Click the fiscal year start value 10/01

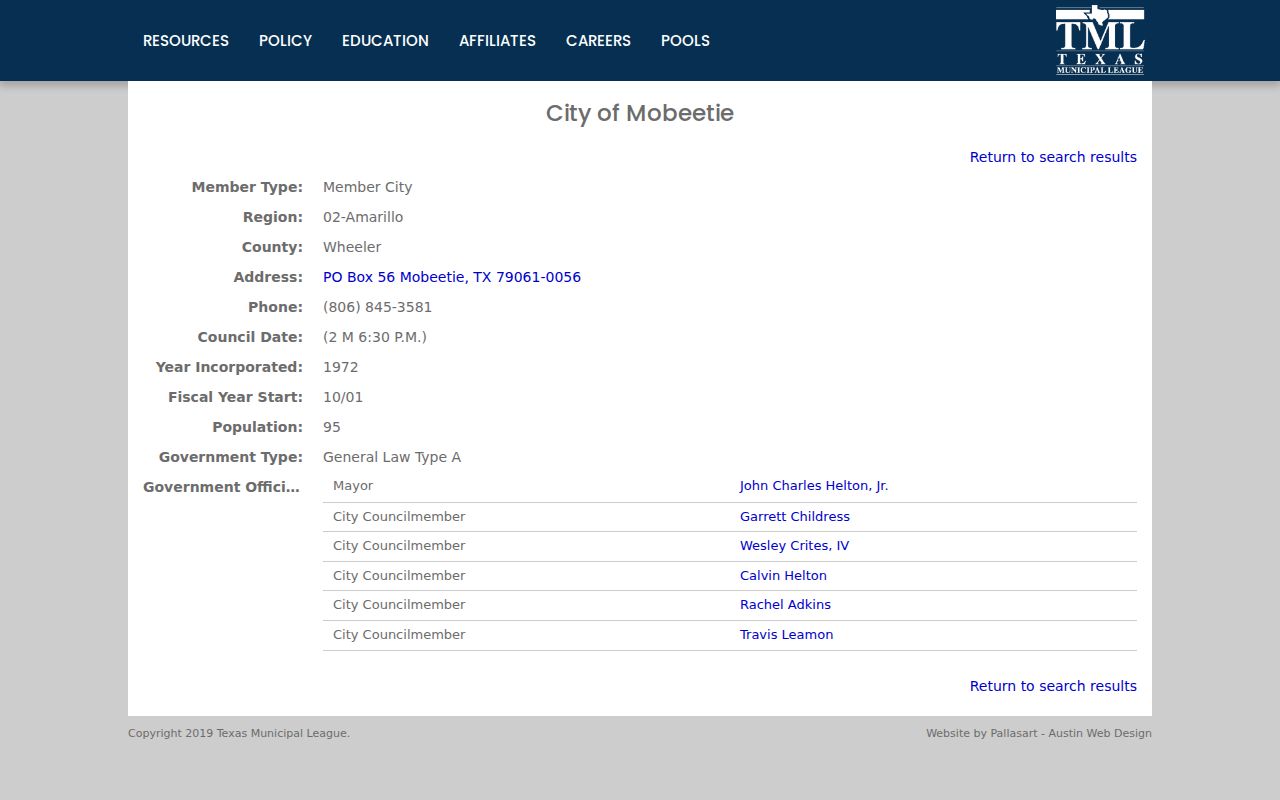pos(343,397)
